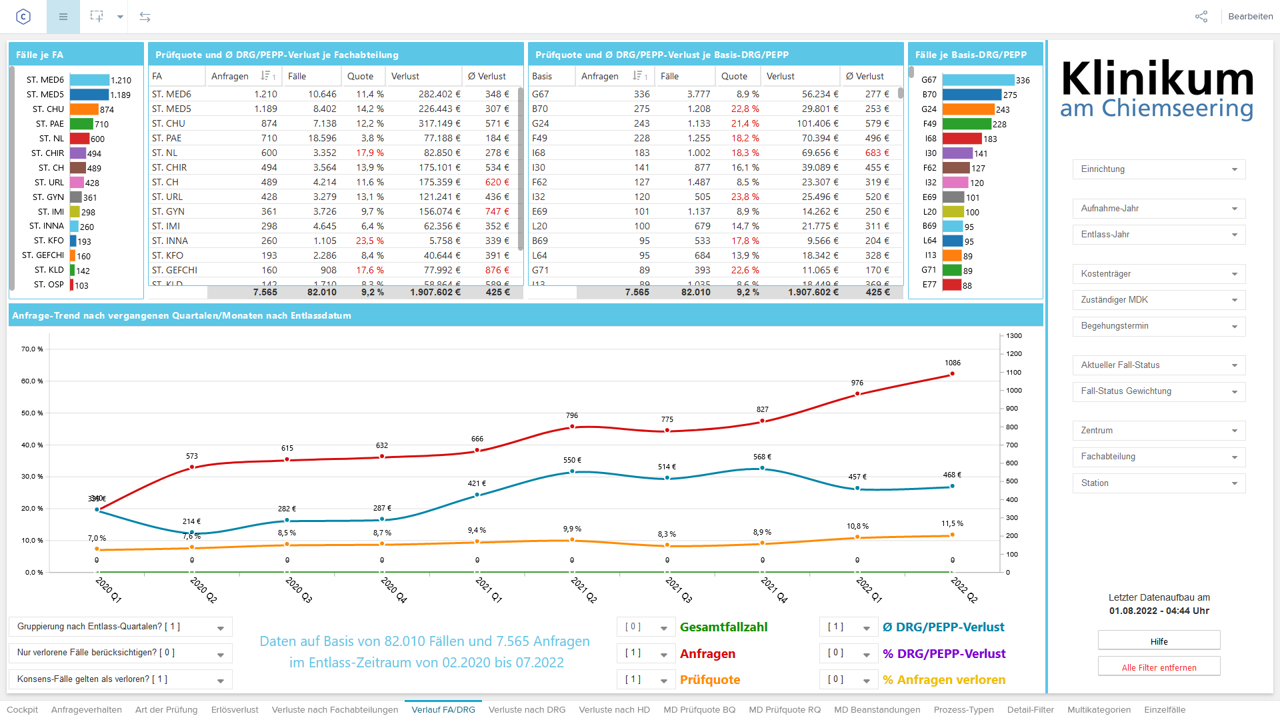Screen dimensions: 1280x720
Task: Switch to the Anfrageverhalten tab
Action: 86,710
